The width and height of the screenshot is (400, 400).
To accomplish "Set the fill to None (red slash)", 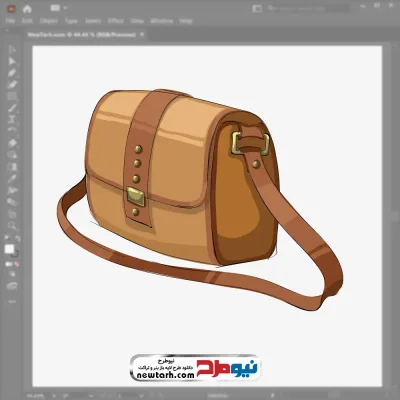I will click(17, 264).
